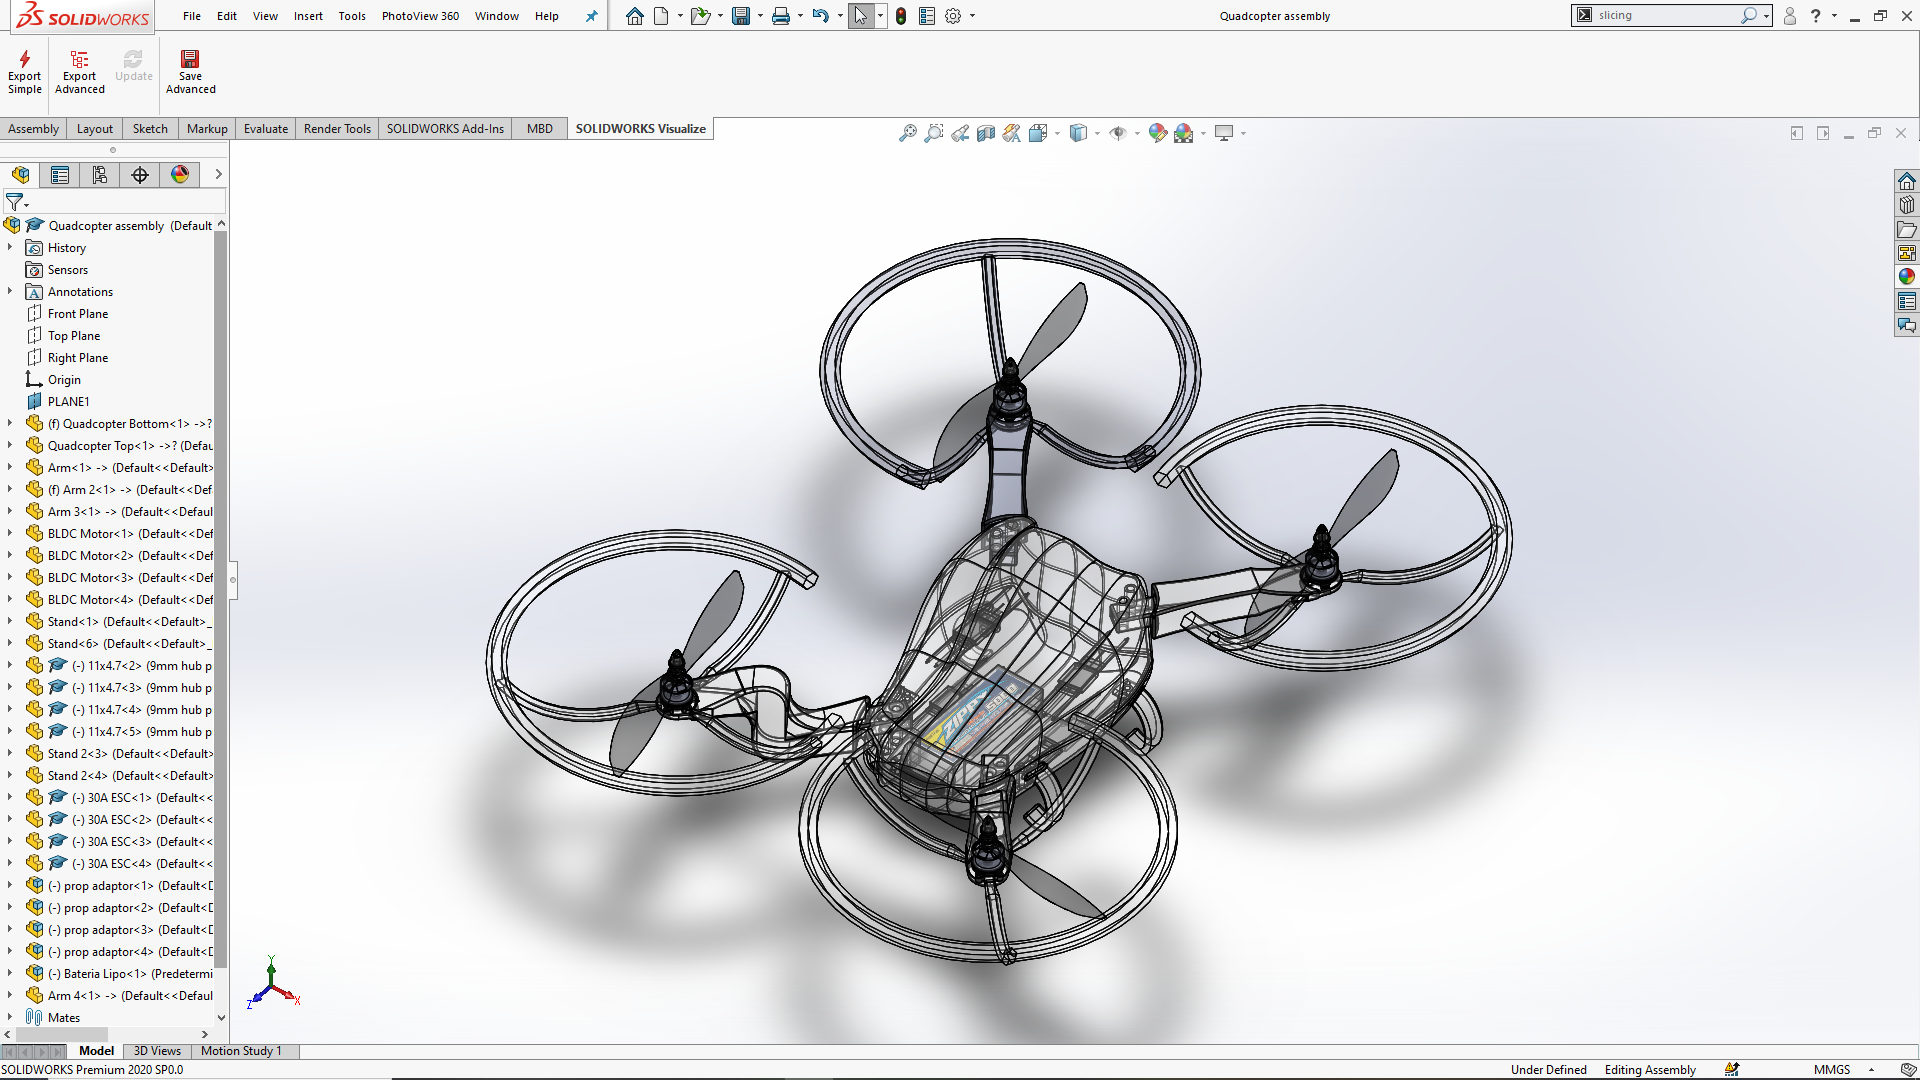Click the Open file icon
The height and width of the screenshot is (1080, 1920).
tap(700, 16)
